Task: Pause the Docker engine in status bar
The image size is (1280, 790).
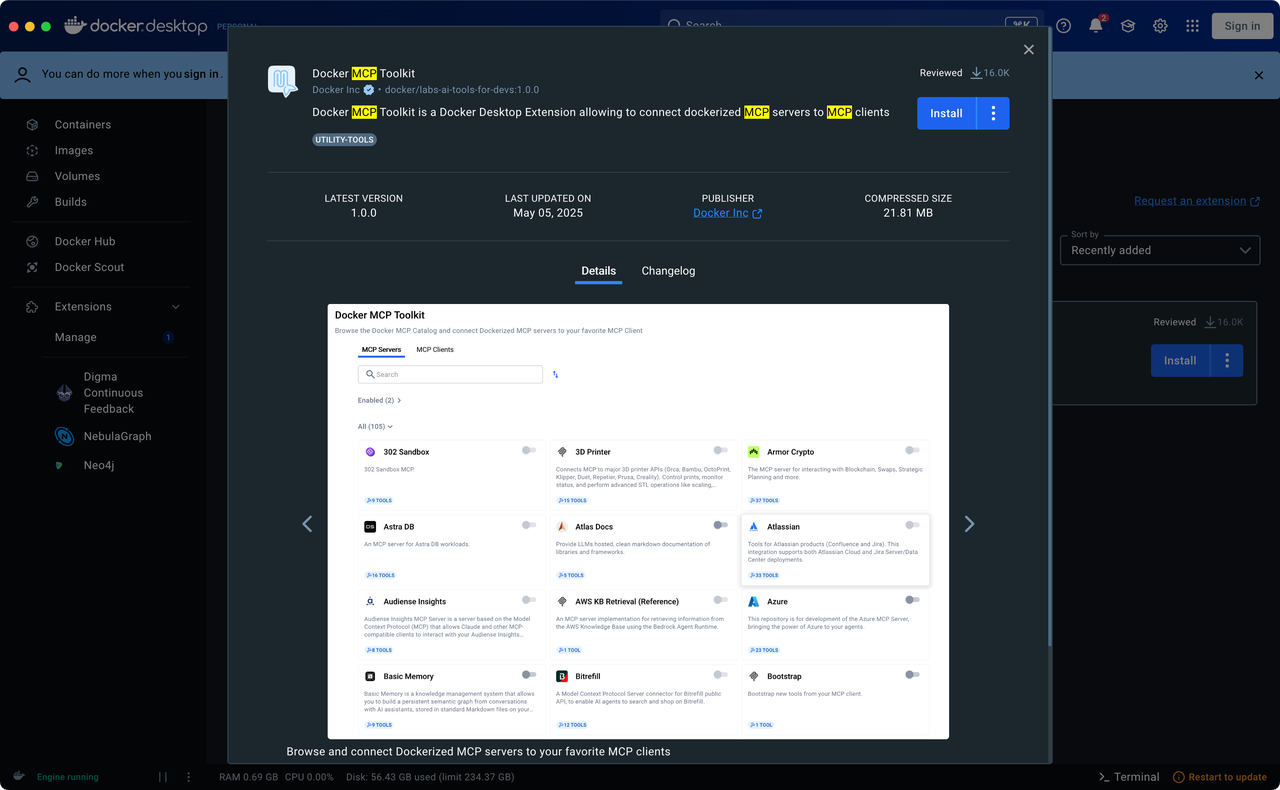Action: pyautogui.click(x=163, y=777)
